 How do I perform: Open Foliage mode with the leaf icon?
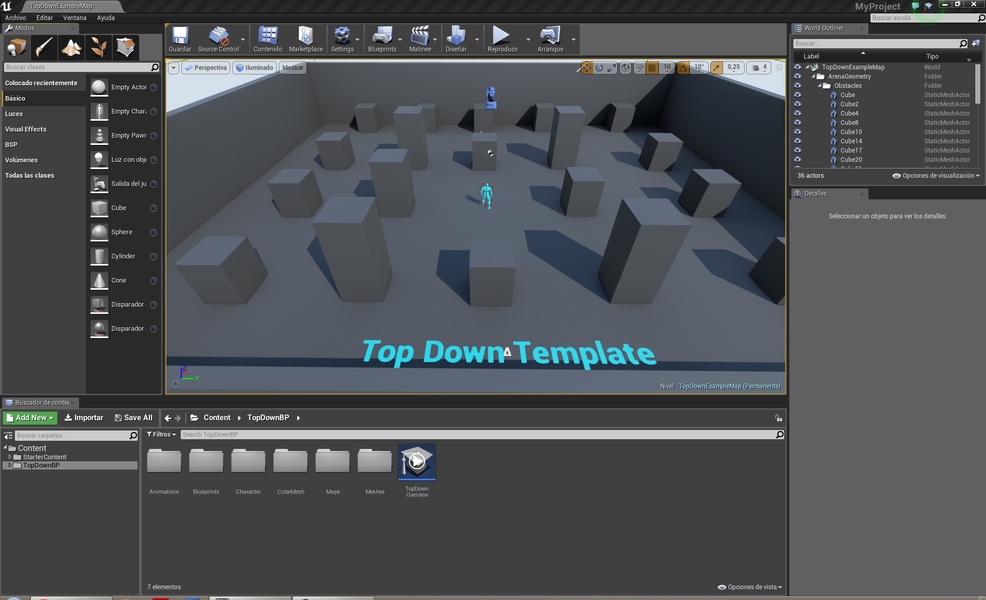click(x=99, y=47)
